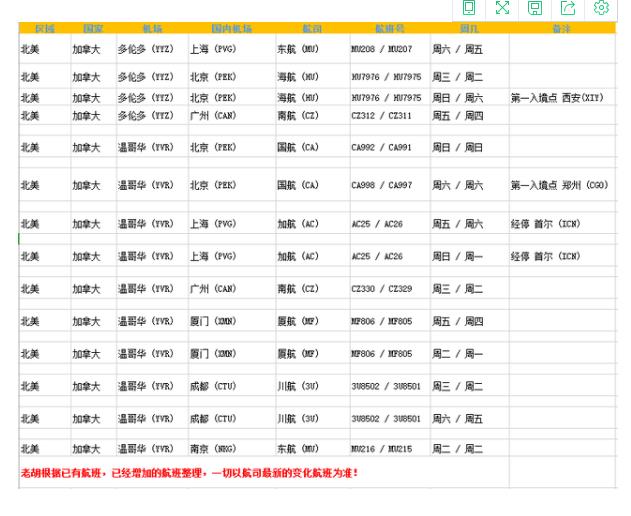Switch to mobile device view icon
Image resolution: width=631 pixels, height=516 pixels.
[468, 7]
